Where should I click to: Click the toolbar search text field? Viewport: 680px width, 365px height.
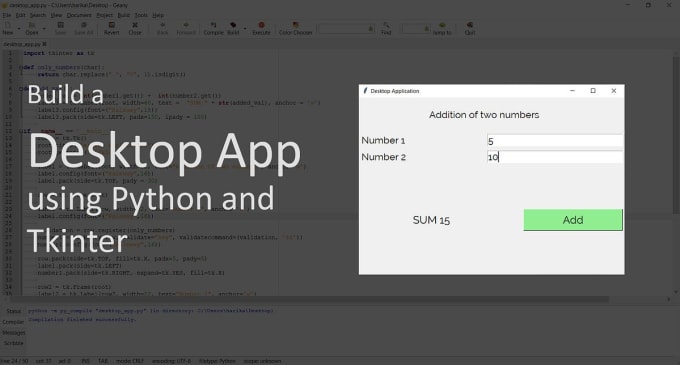coord(346,29)
